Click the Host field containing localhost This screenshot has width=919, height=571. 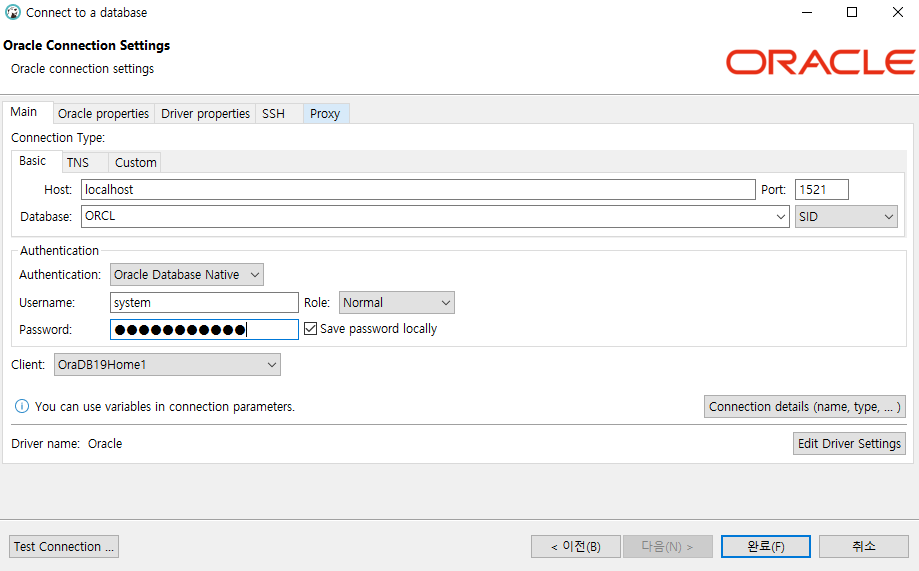tap(418, 189)
